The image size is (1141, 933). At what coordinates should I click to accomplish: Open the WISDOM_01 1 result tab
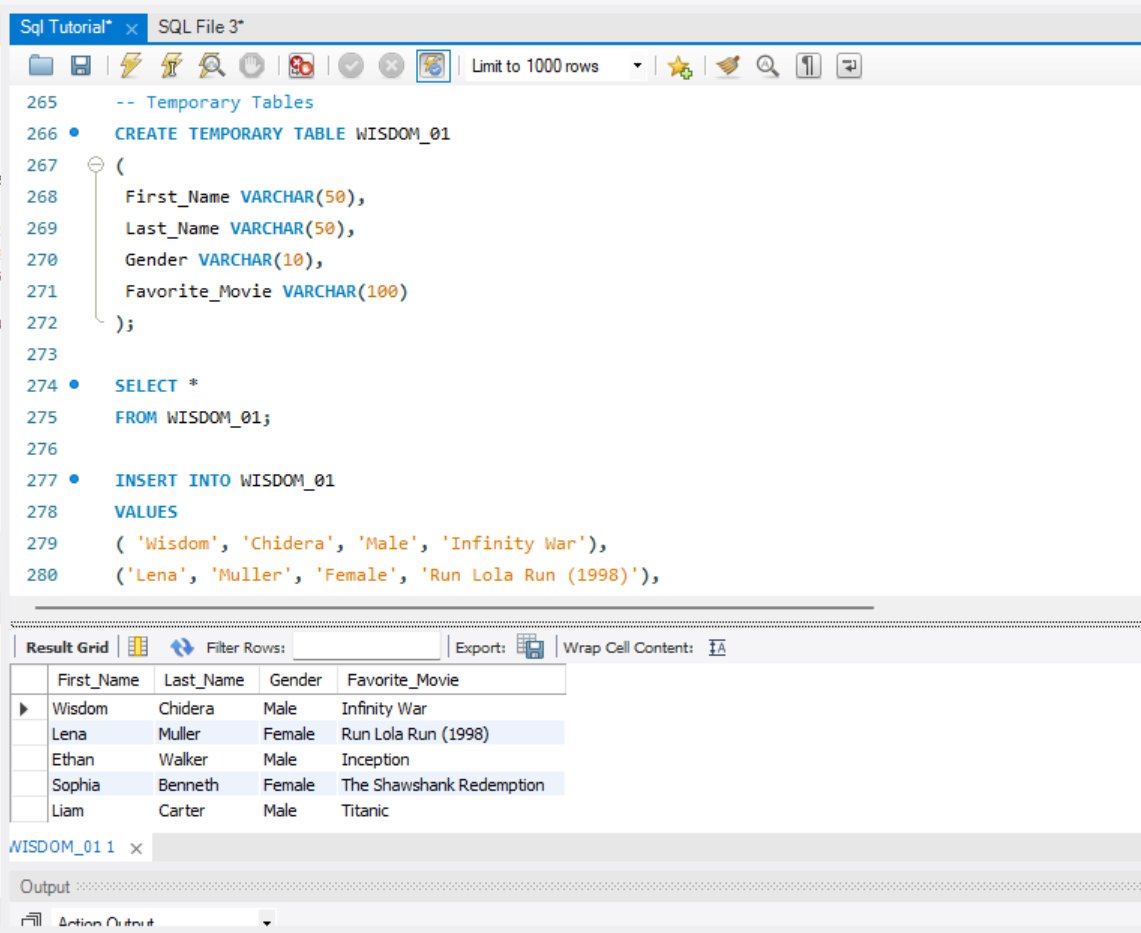62,847
